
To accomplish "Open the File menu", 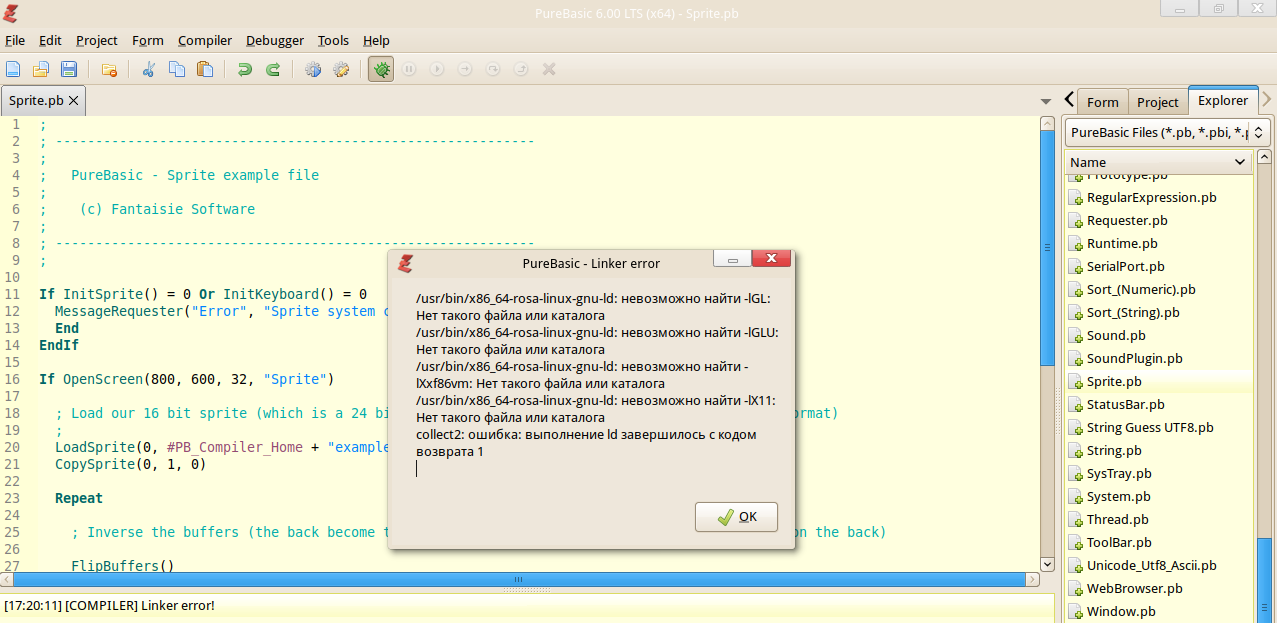I will 15,40.
